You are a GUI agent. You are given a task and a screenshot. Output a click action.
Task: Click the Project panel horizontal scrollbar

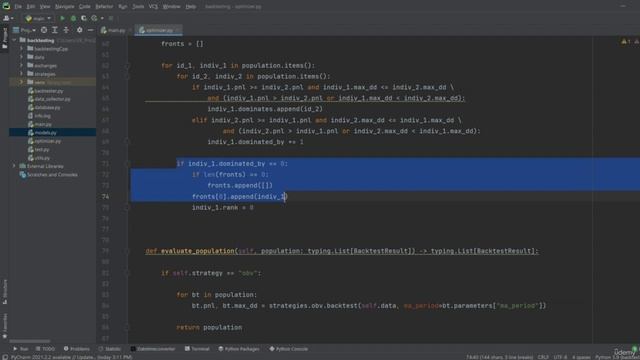pyautogui.click(x=30, y=341)
